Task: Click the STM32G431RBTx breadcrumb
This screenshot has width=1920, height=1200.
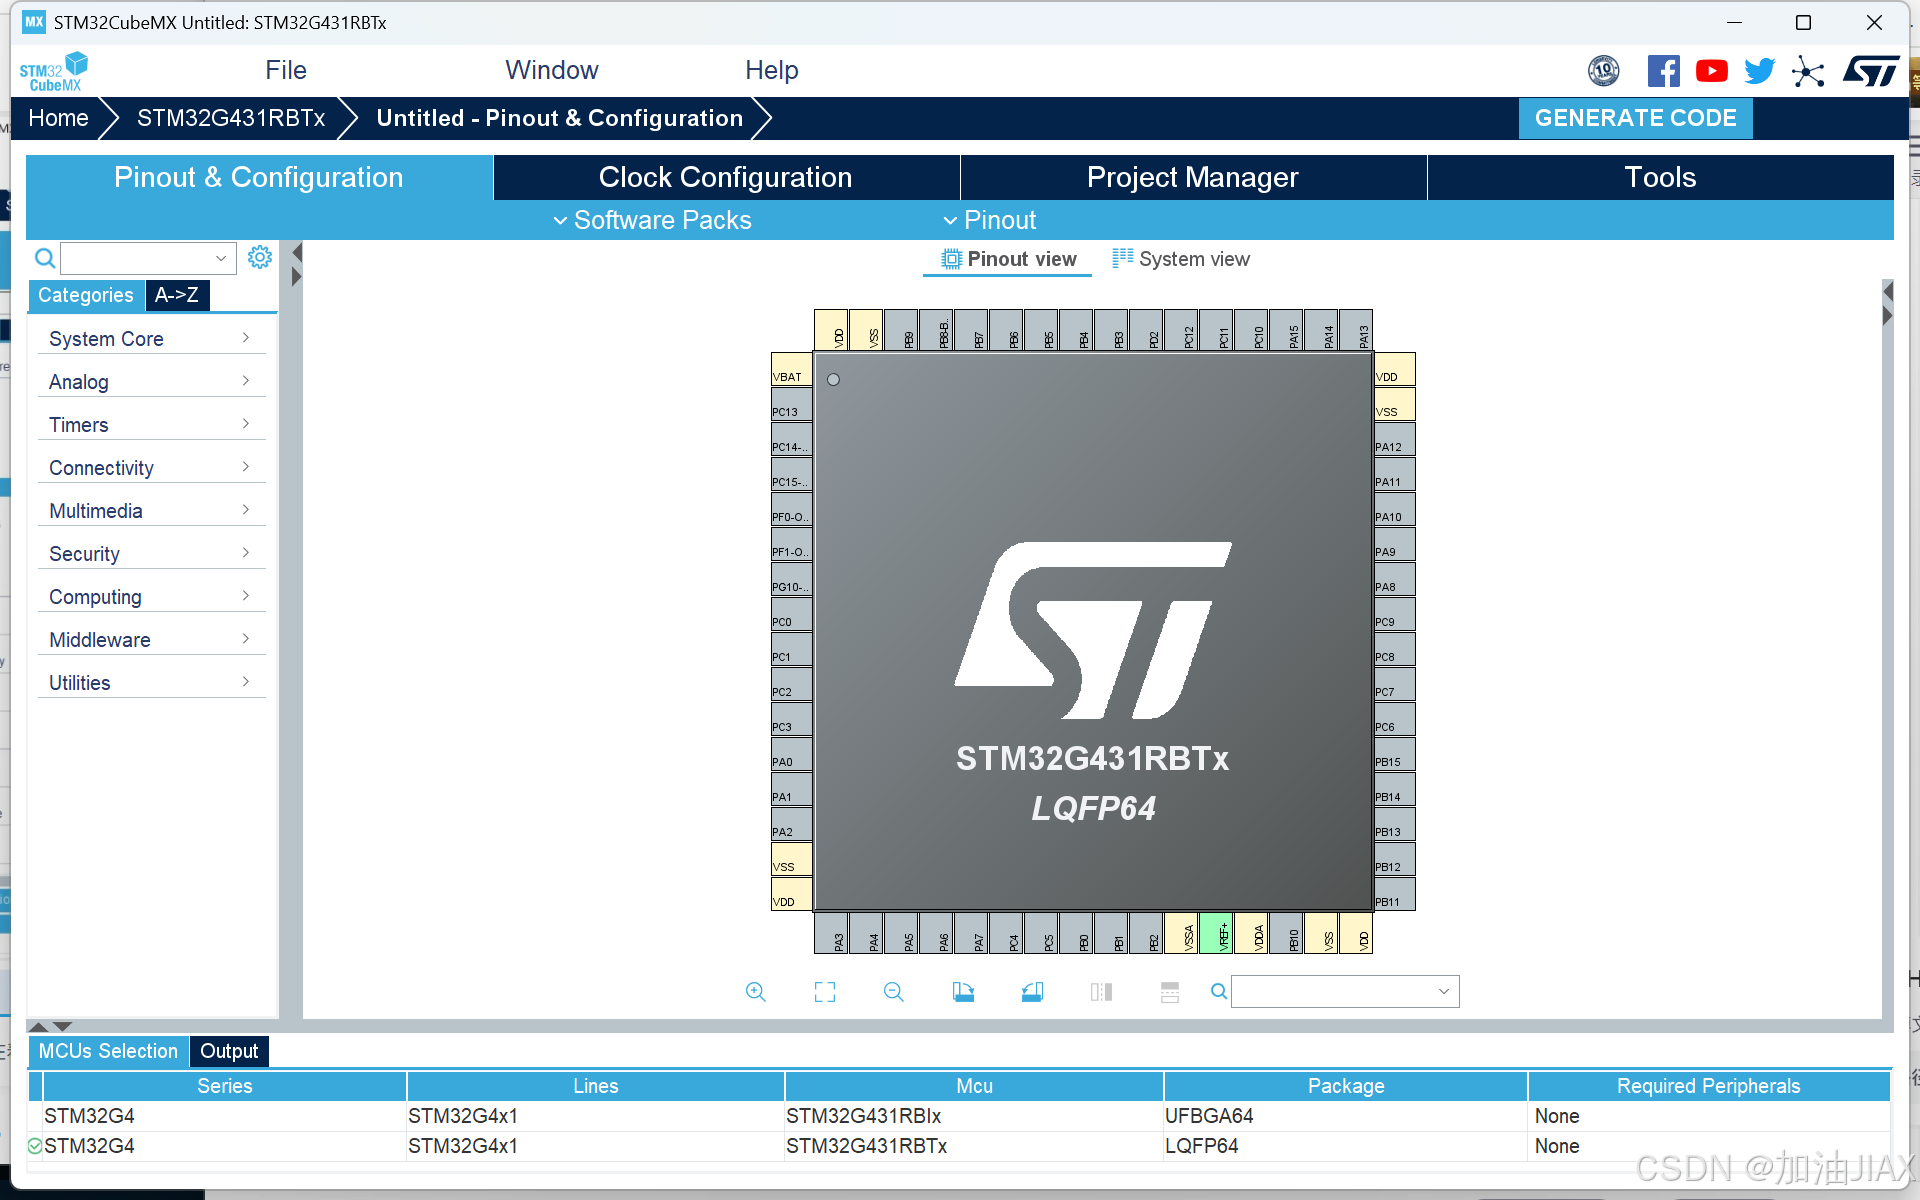Action: pyautogui.click(x=231, y=118)
